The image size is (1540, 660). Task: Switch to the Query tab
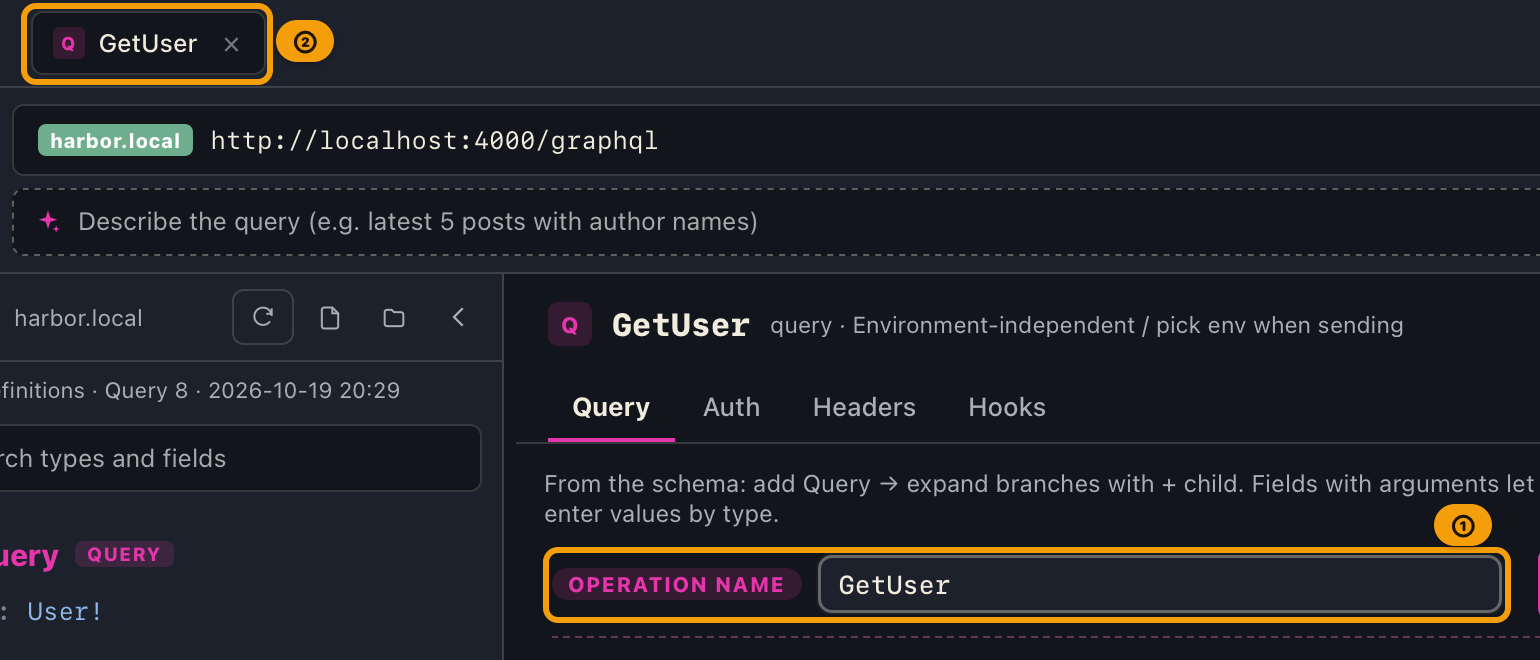pos(611,407)
